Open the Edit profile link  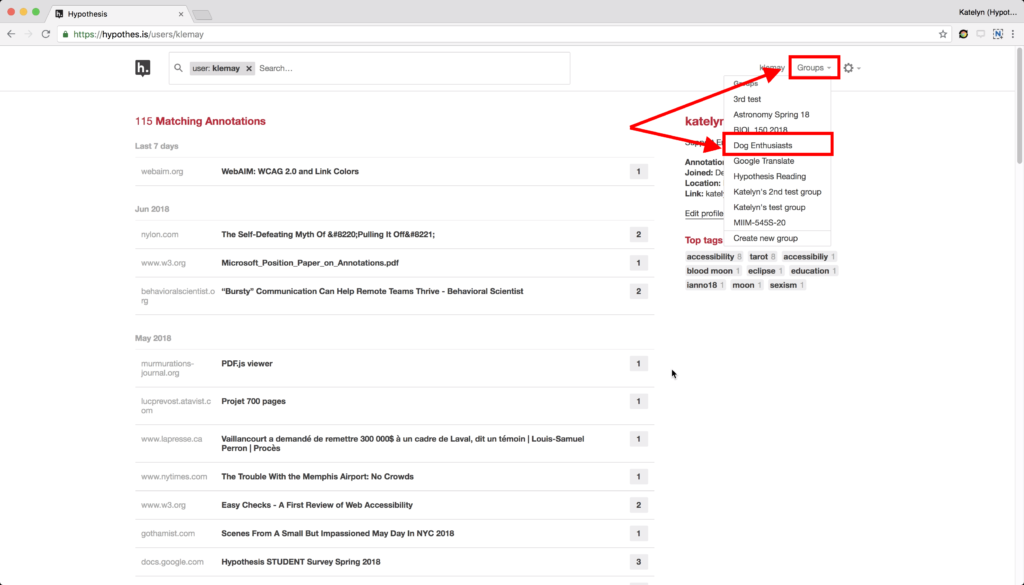point(703,213)
